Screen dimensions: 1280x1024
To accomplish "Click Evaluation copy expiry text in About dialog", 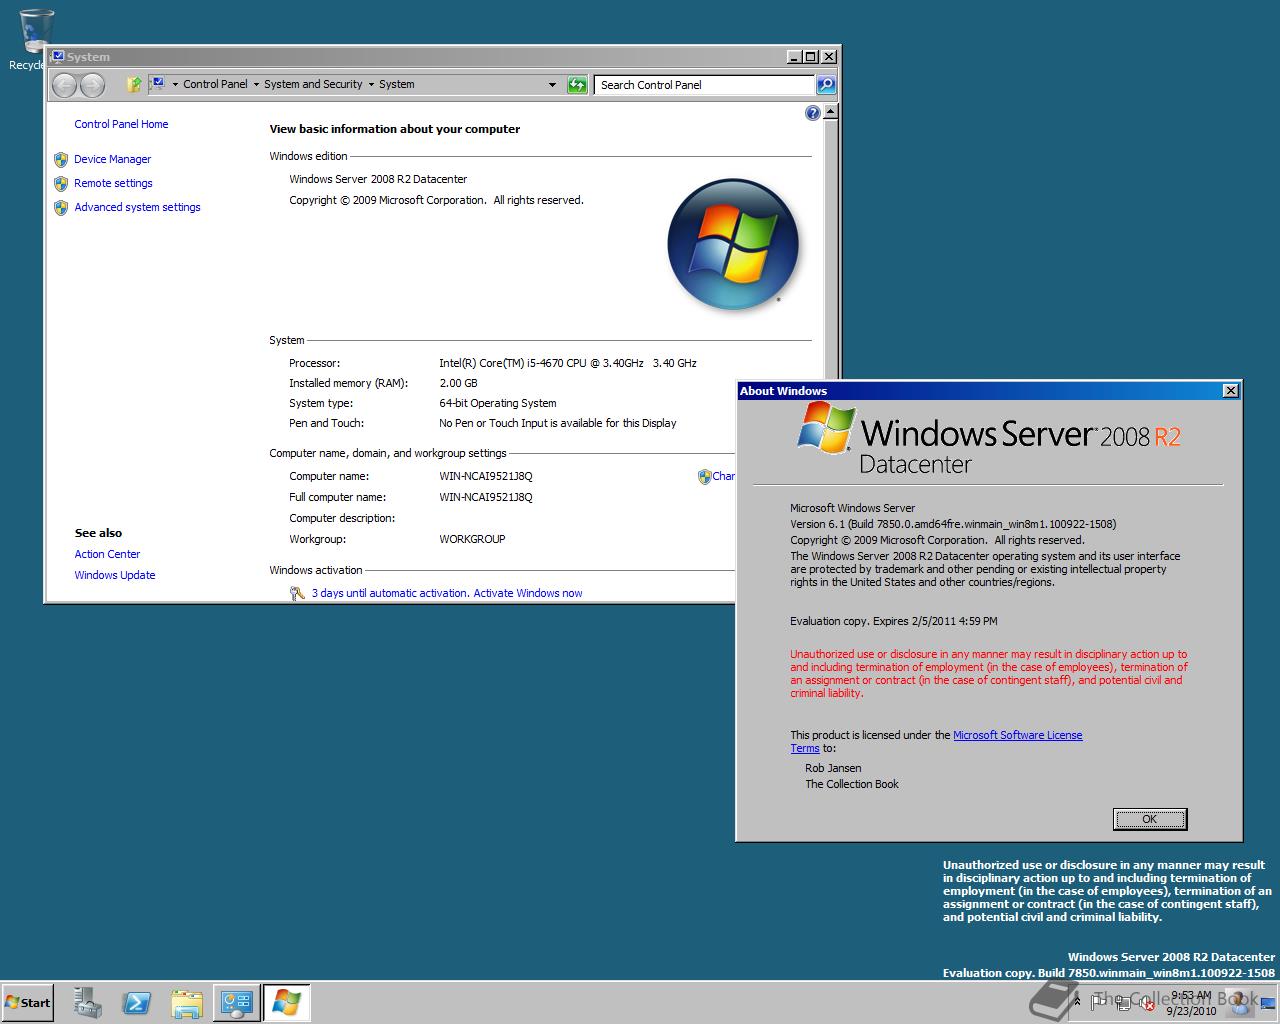I will (894, 621).
